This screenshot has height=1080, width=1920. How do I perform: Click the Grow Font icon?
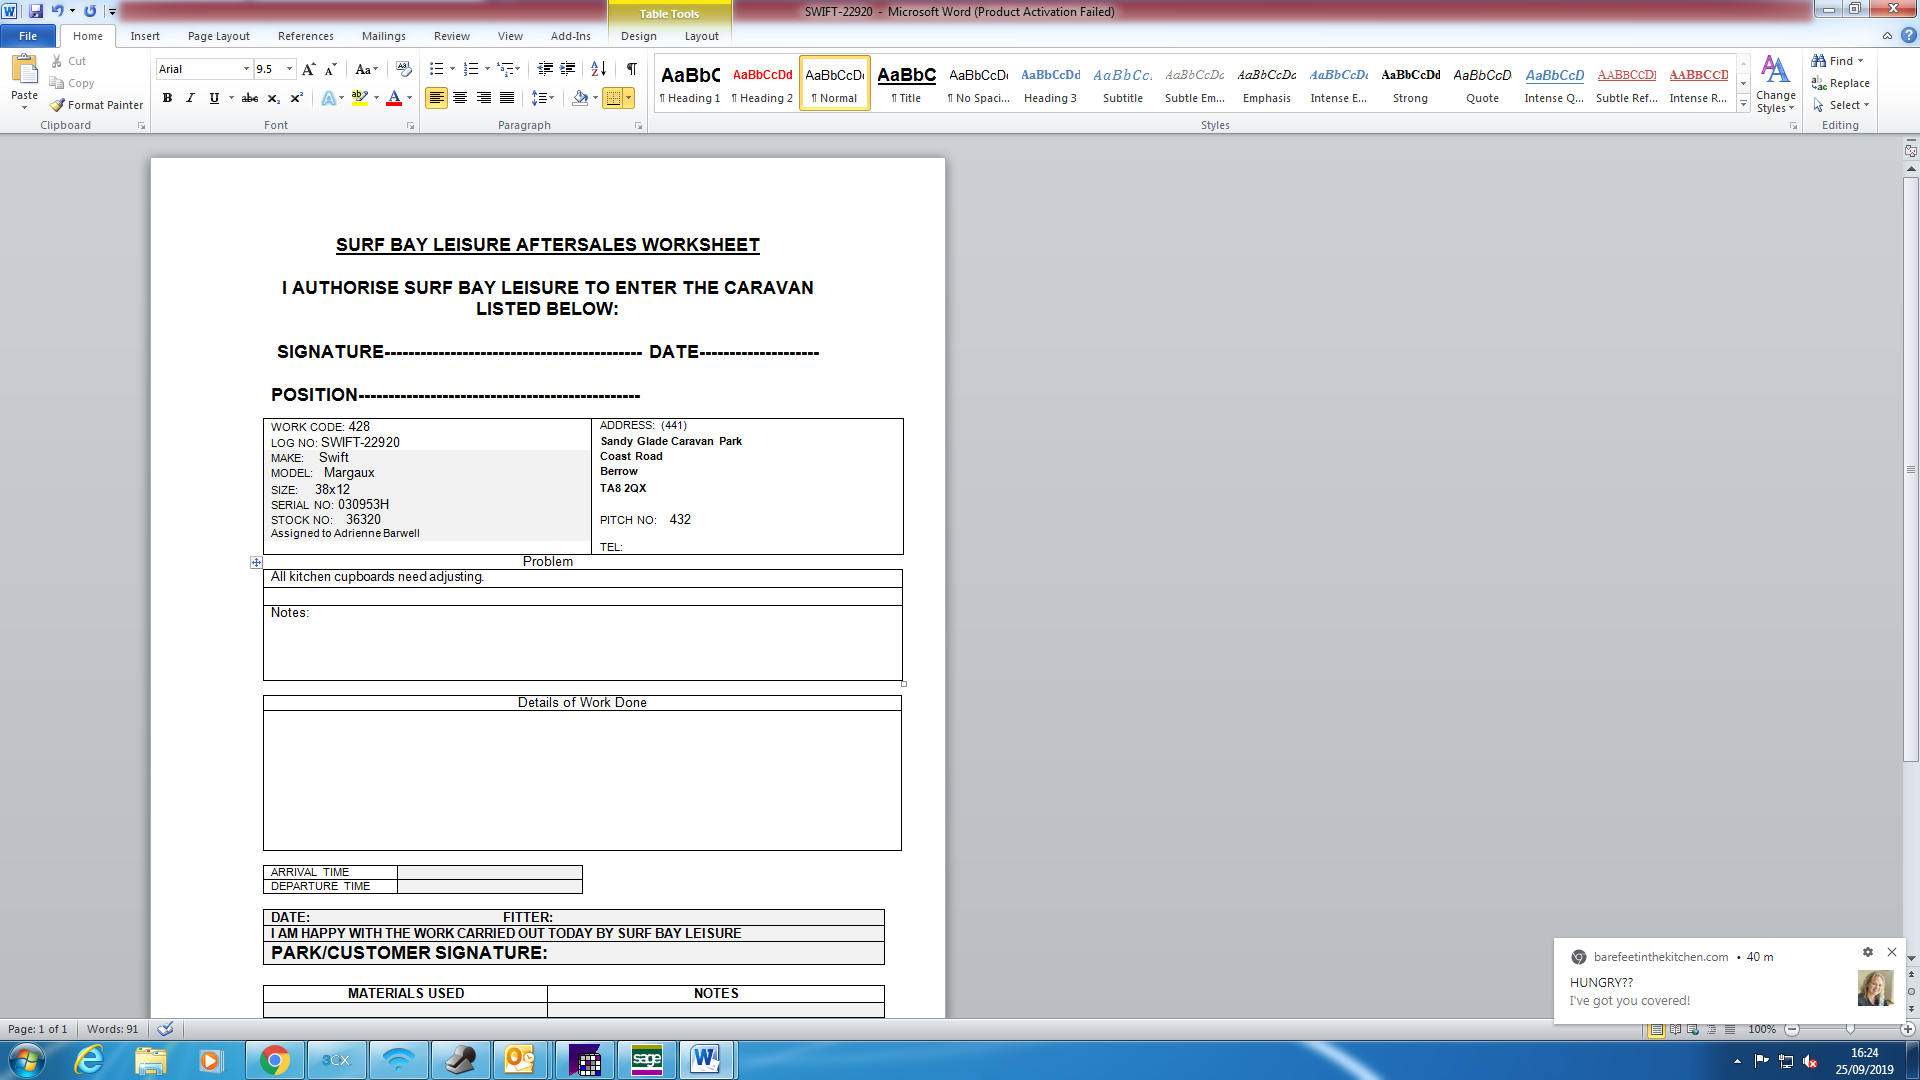click(x=308, y=69)
